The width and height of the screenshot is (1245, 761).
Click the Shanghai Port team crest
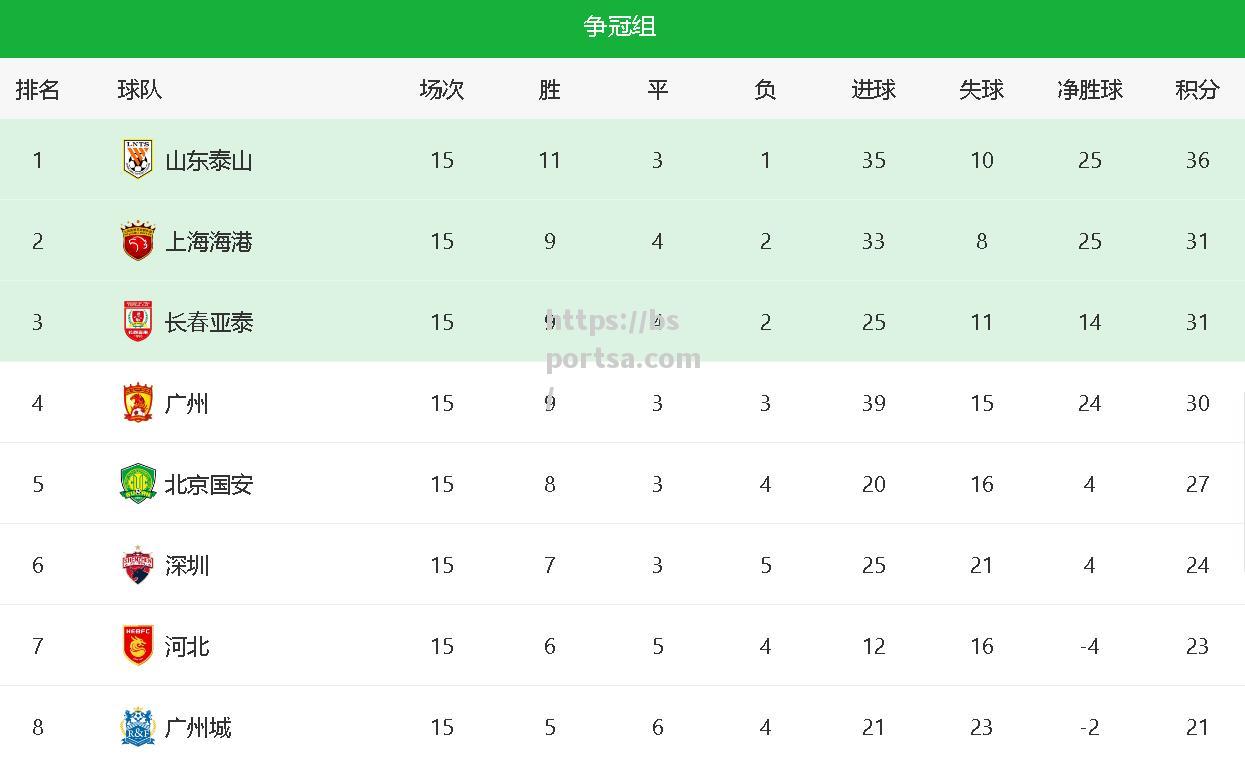coord(138,241)
